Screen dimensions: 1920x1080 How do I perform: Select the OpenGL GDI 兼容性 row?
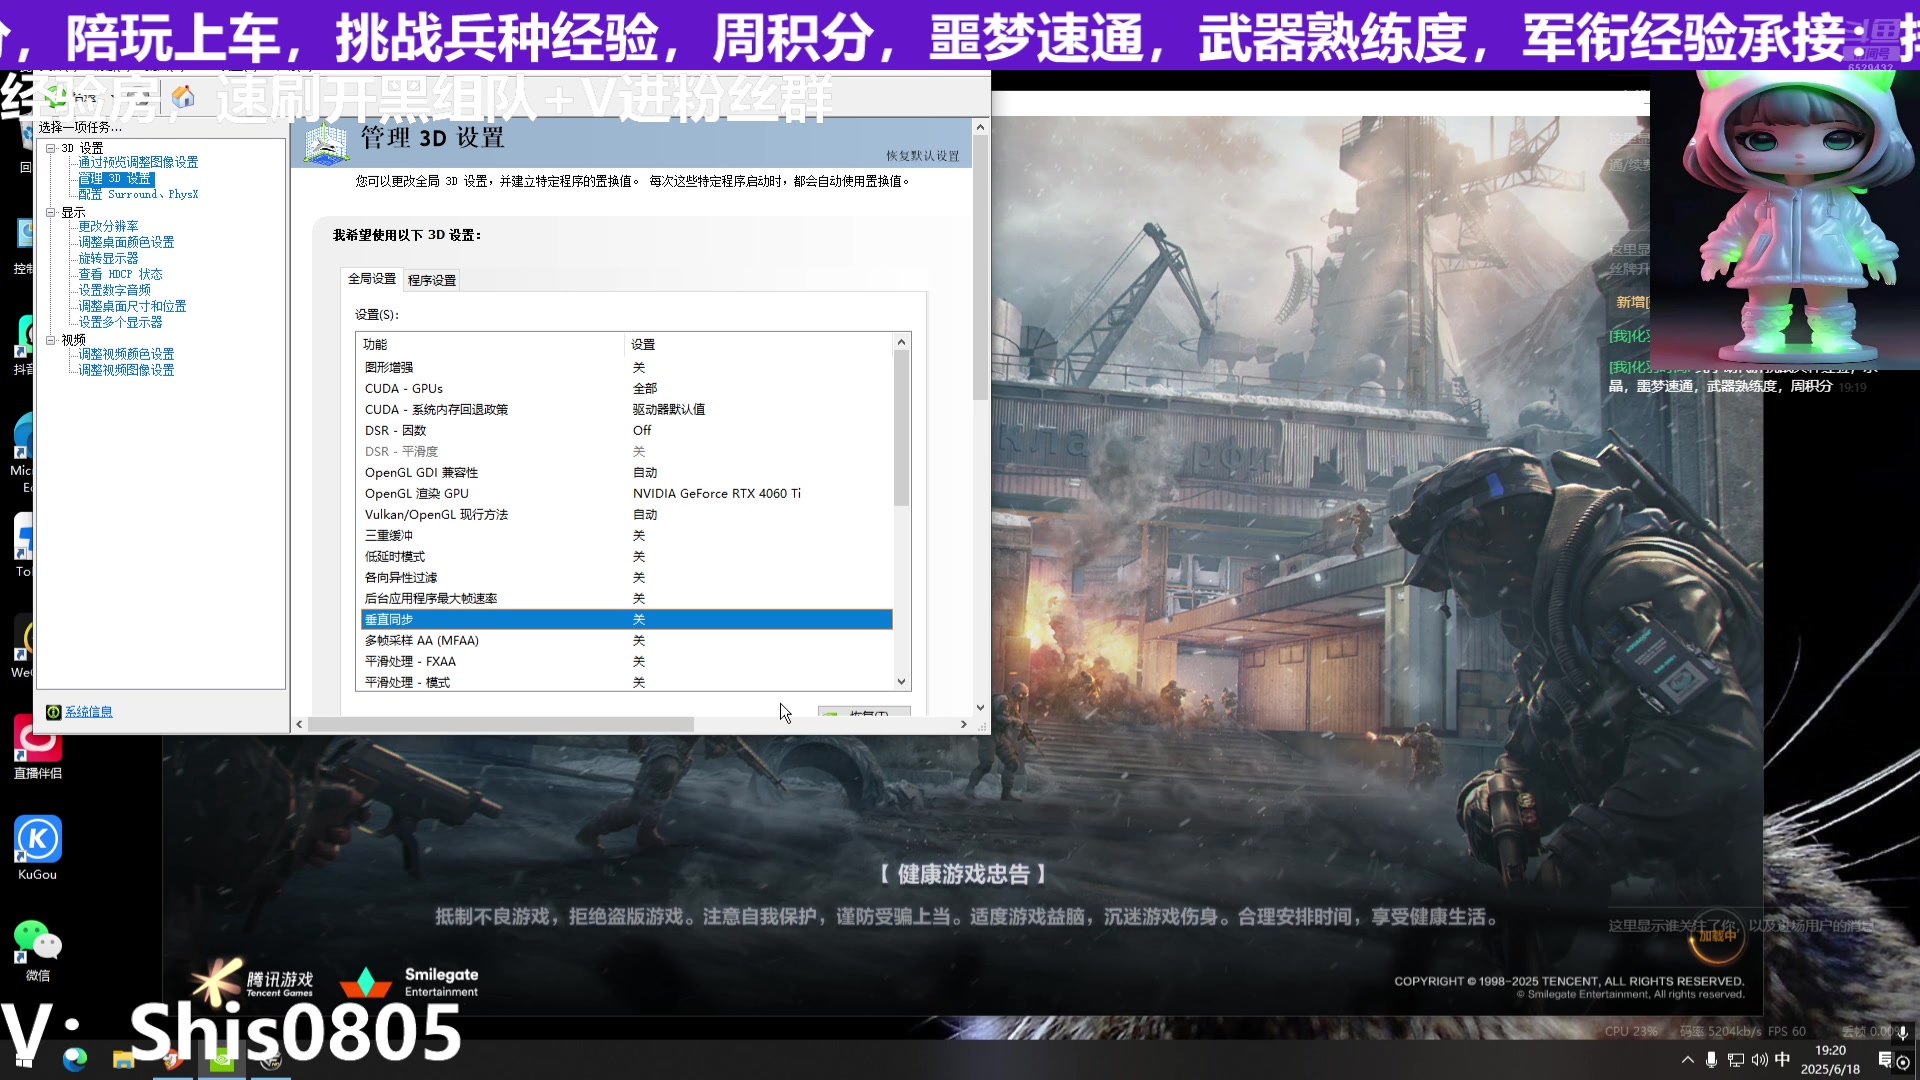tap(626, 472)
